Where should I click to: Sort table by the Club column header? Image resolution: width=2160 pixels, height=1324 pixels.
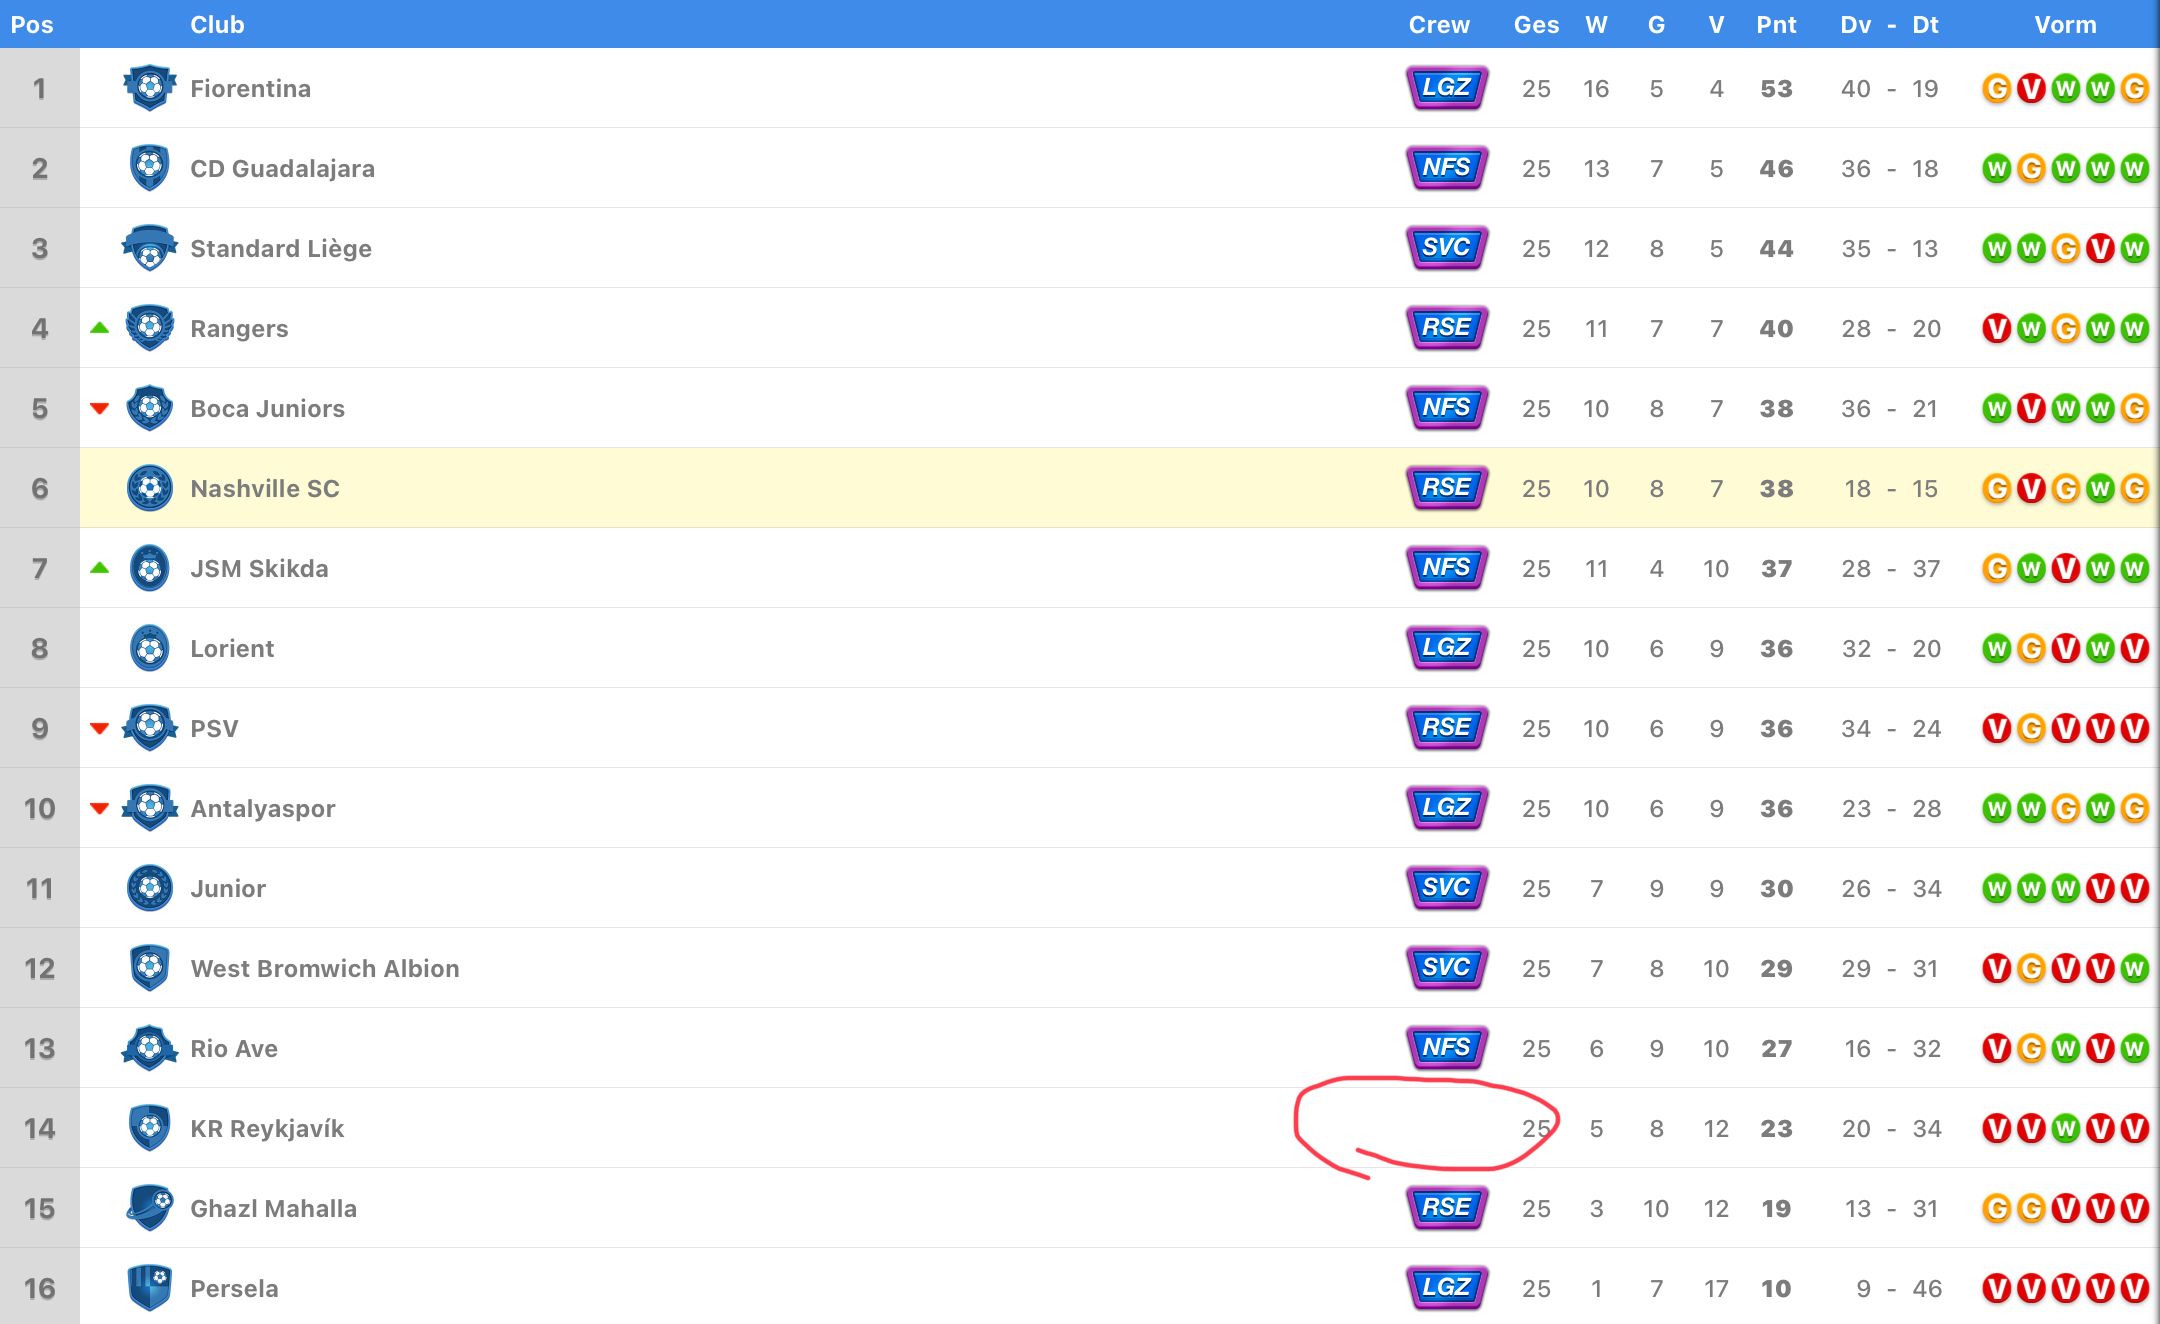[x=217, y=25]
